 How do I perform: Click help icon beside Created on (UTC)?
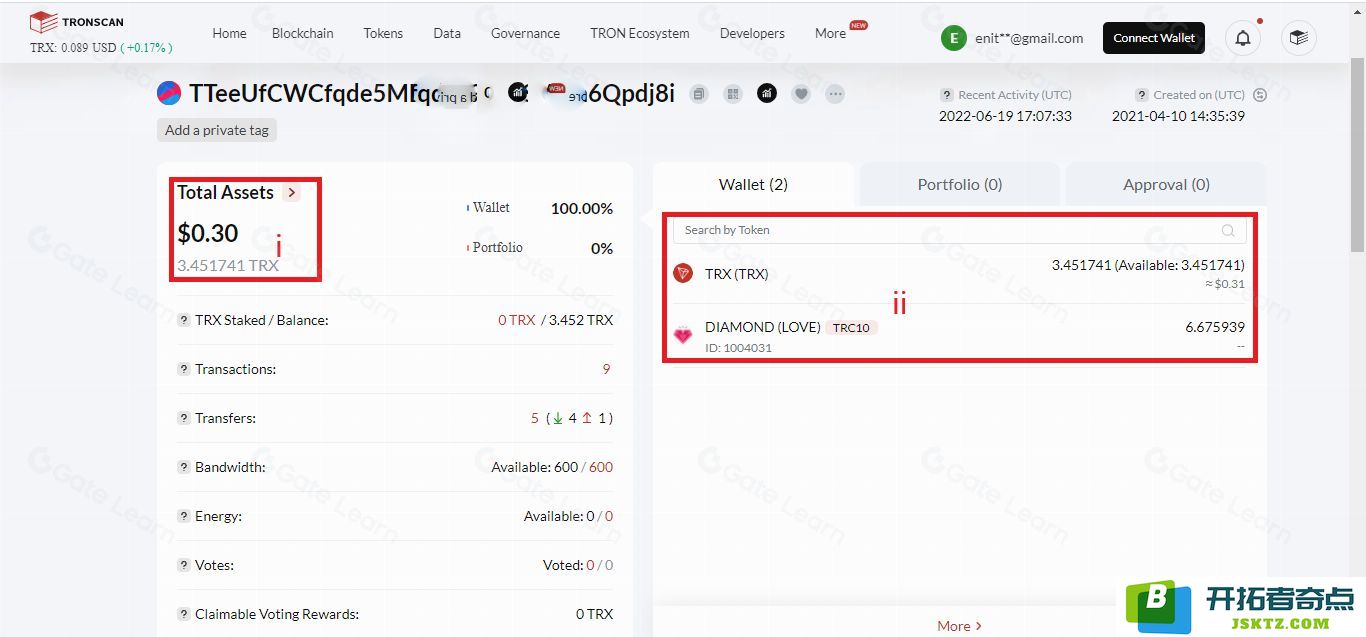click(1141, 95)
